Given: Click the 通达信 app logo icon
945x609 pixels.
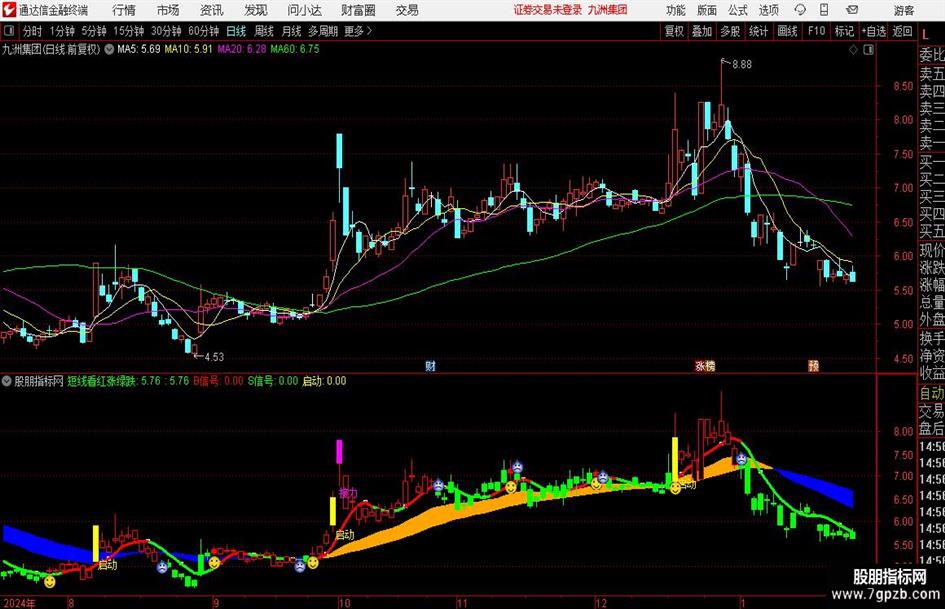Looking at the screenshot, I should (x=8, y=10).
